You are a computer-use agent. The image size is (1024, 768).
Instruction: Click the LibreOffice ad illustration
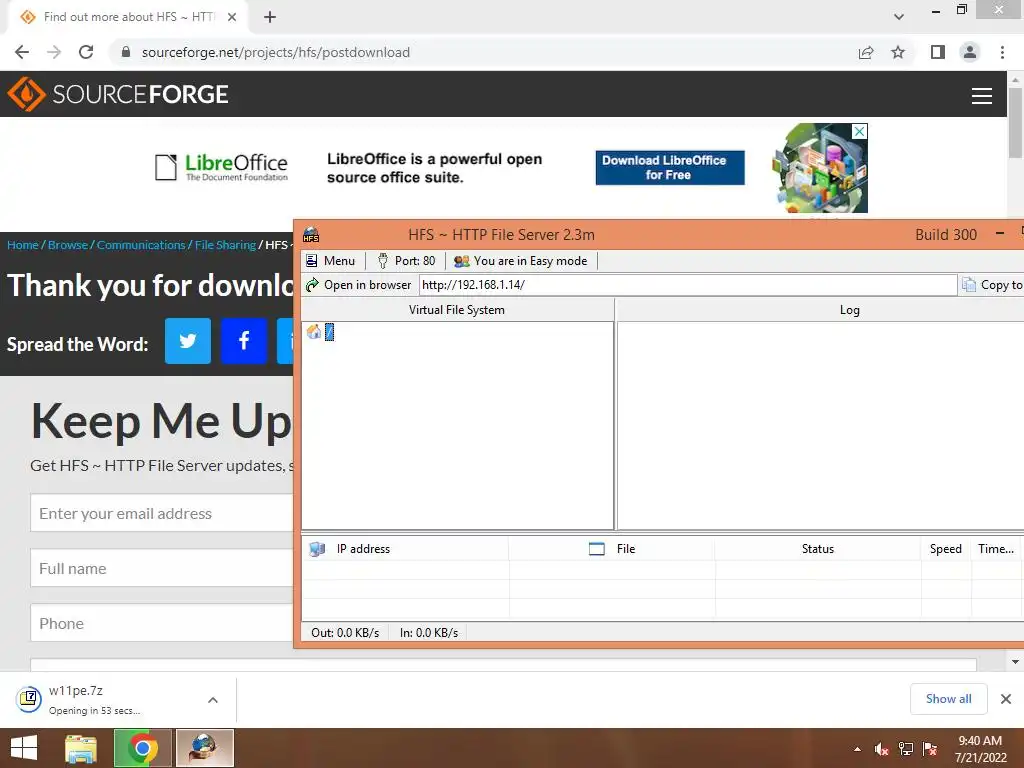click(x=819, y=170)
